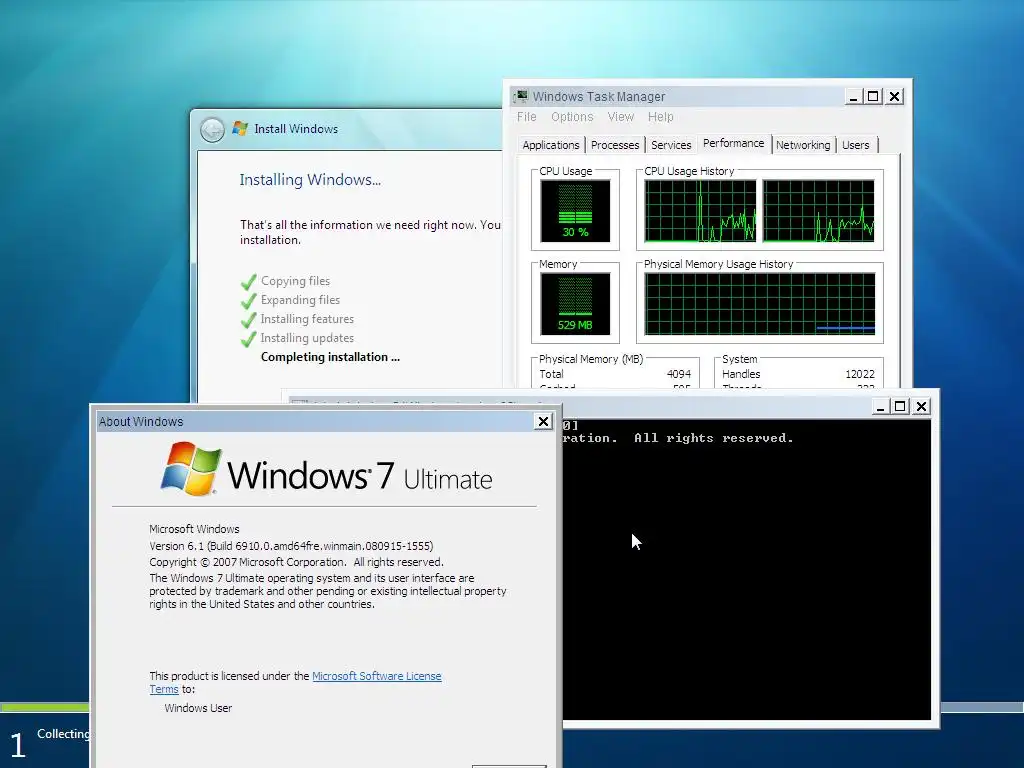Click the Physical Memory Usage History graph

pos(760,304)
